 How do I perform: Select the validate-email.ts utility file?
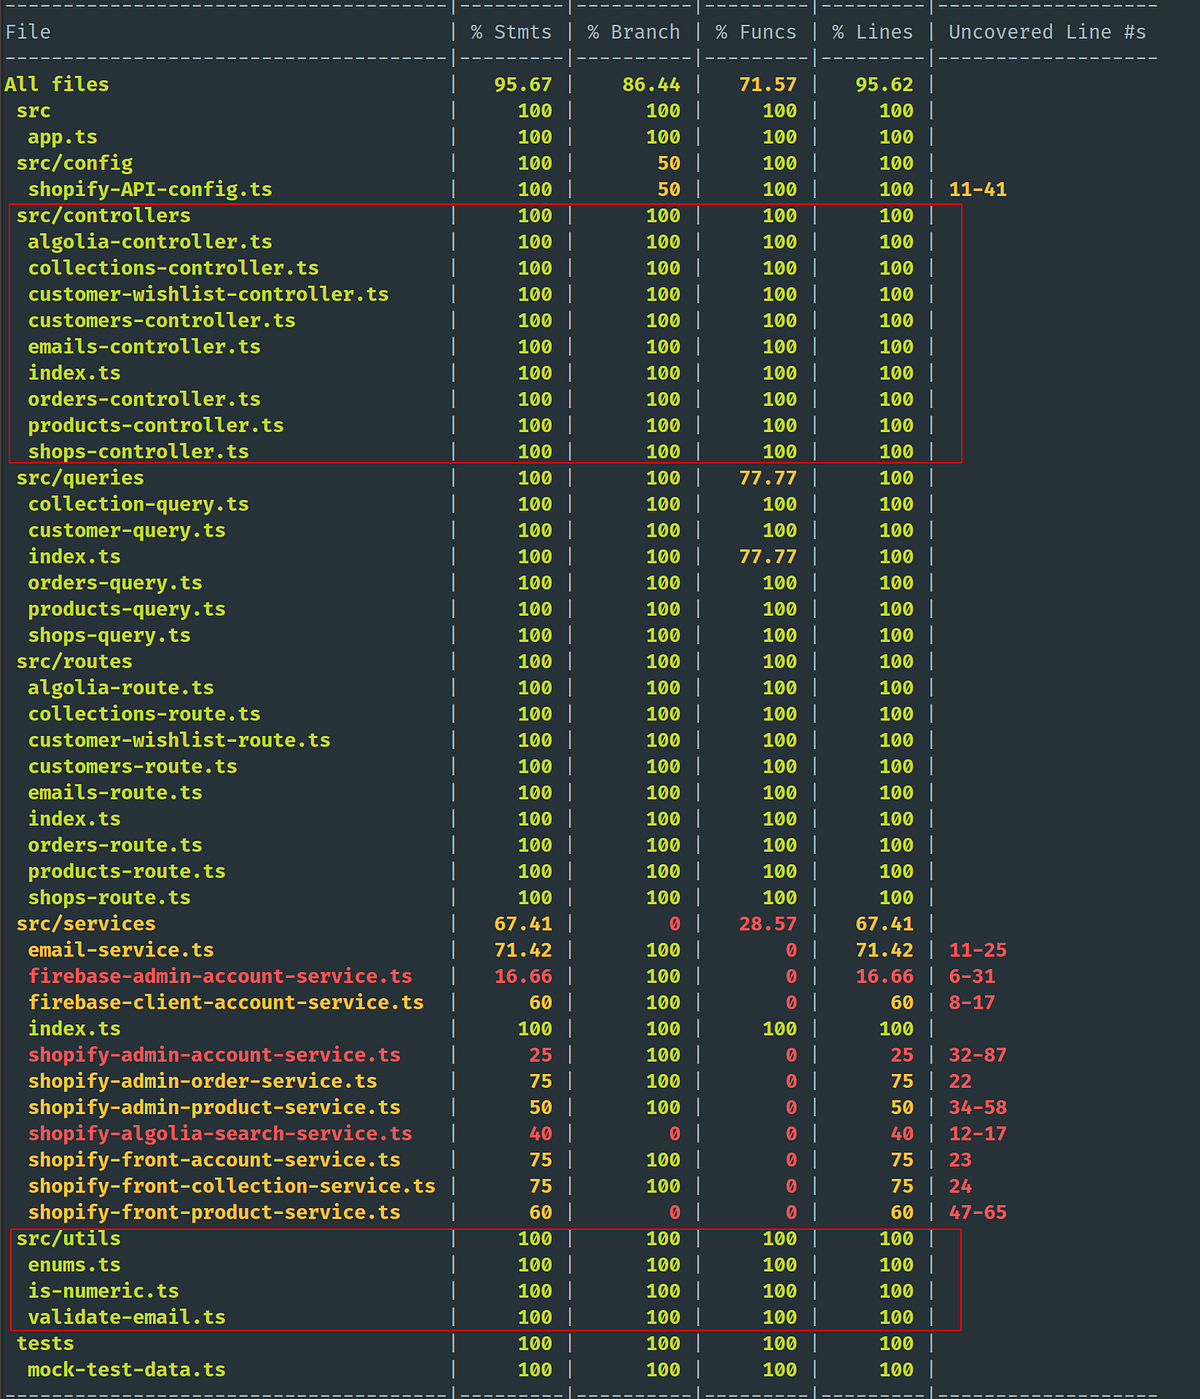(126, 1317)
